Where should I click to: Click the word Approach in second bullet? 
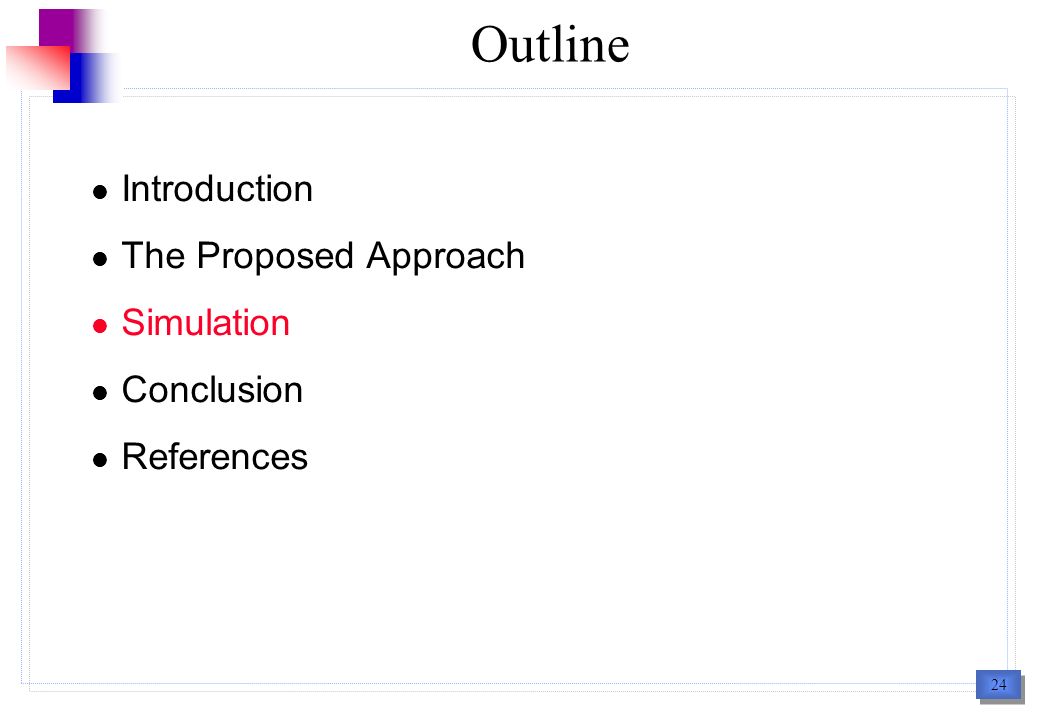[445, 257]
